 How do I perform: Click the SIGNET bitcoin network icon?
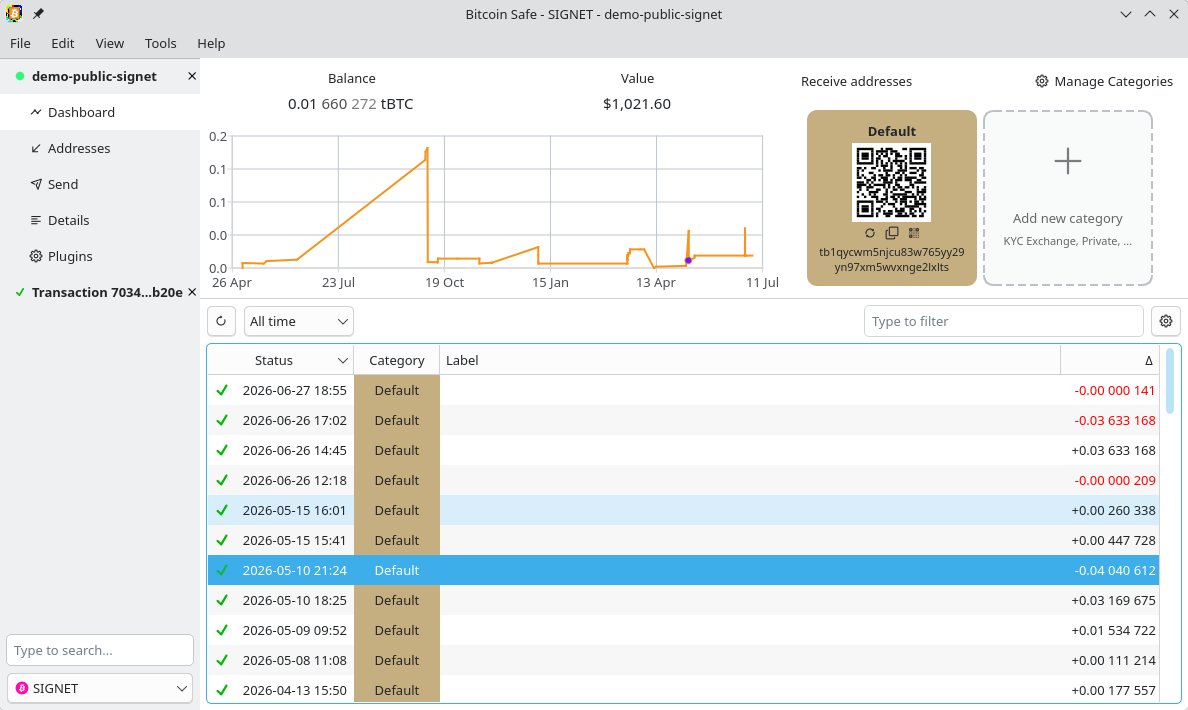22,688
